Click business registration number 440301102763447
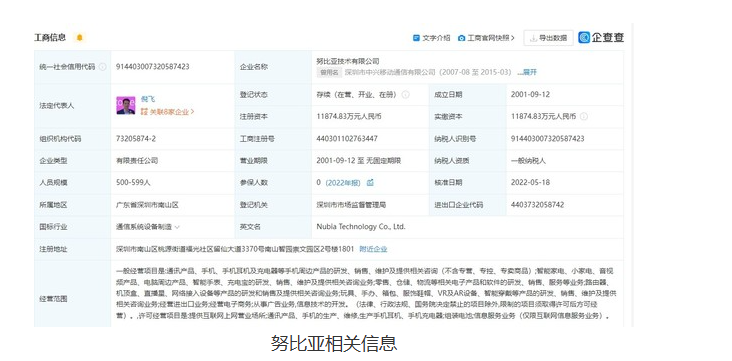 click(x=347, y=139)
